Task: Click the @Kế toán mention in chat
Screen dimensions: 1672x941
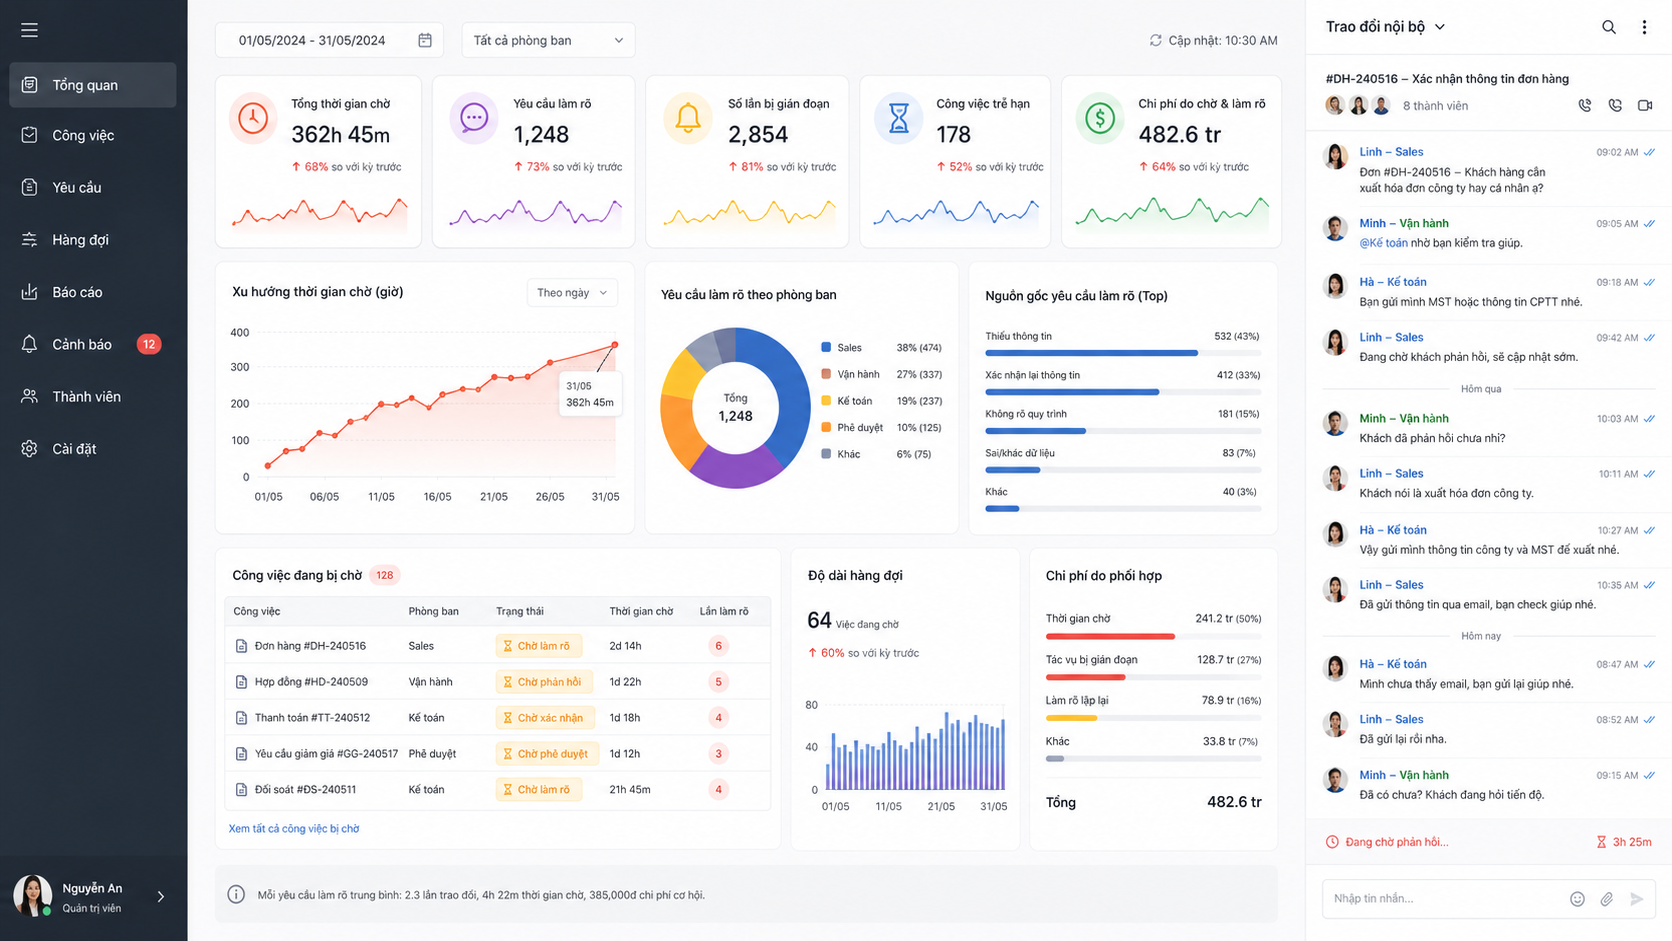Action: click(x=1383, y=243)
